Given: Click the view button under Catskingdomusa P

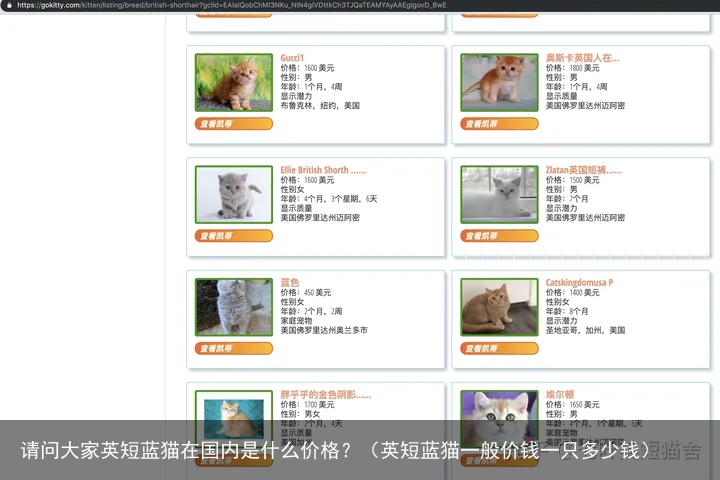Looking at the screenshot, I should pyautogui.click(x=499, y=348).
